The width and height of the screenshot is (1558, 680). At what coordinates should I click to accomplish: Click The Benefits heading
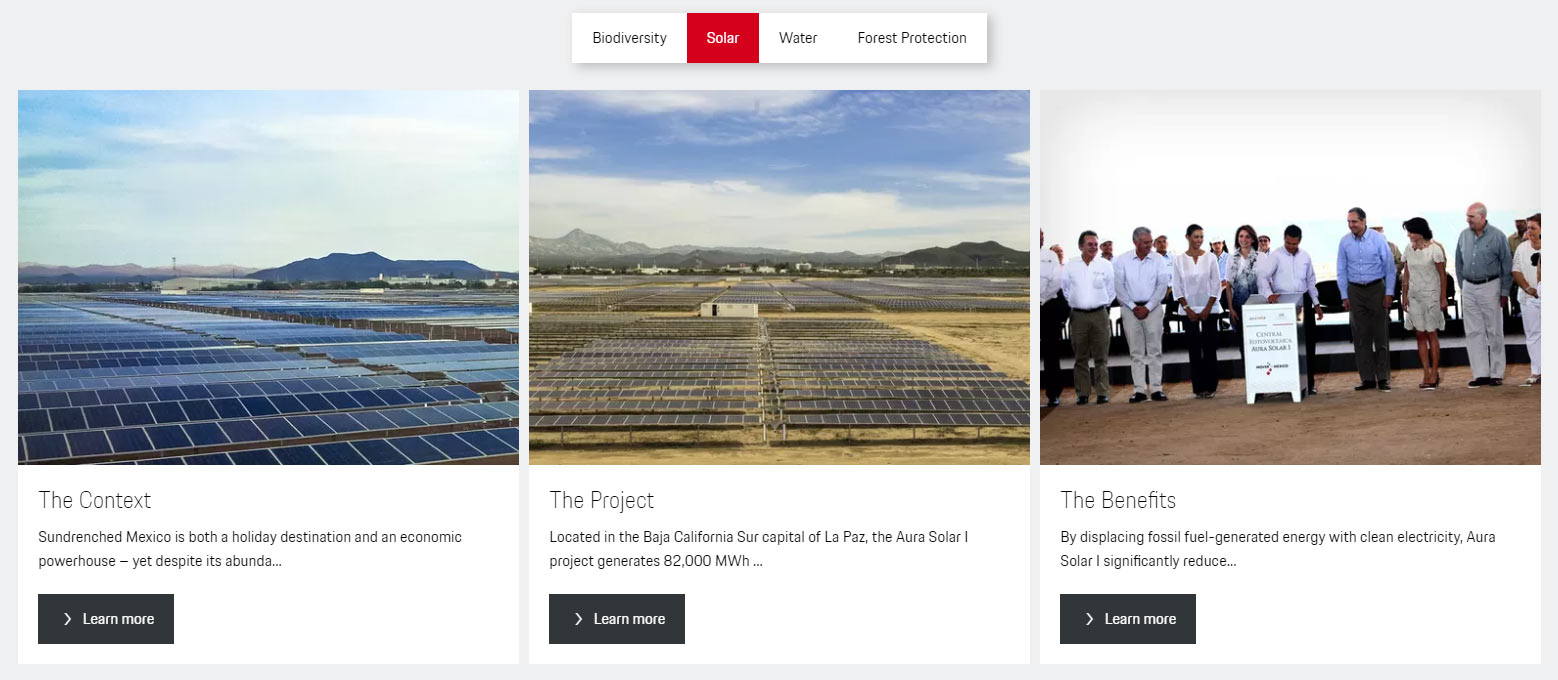(1118, 500)
